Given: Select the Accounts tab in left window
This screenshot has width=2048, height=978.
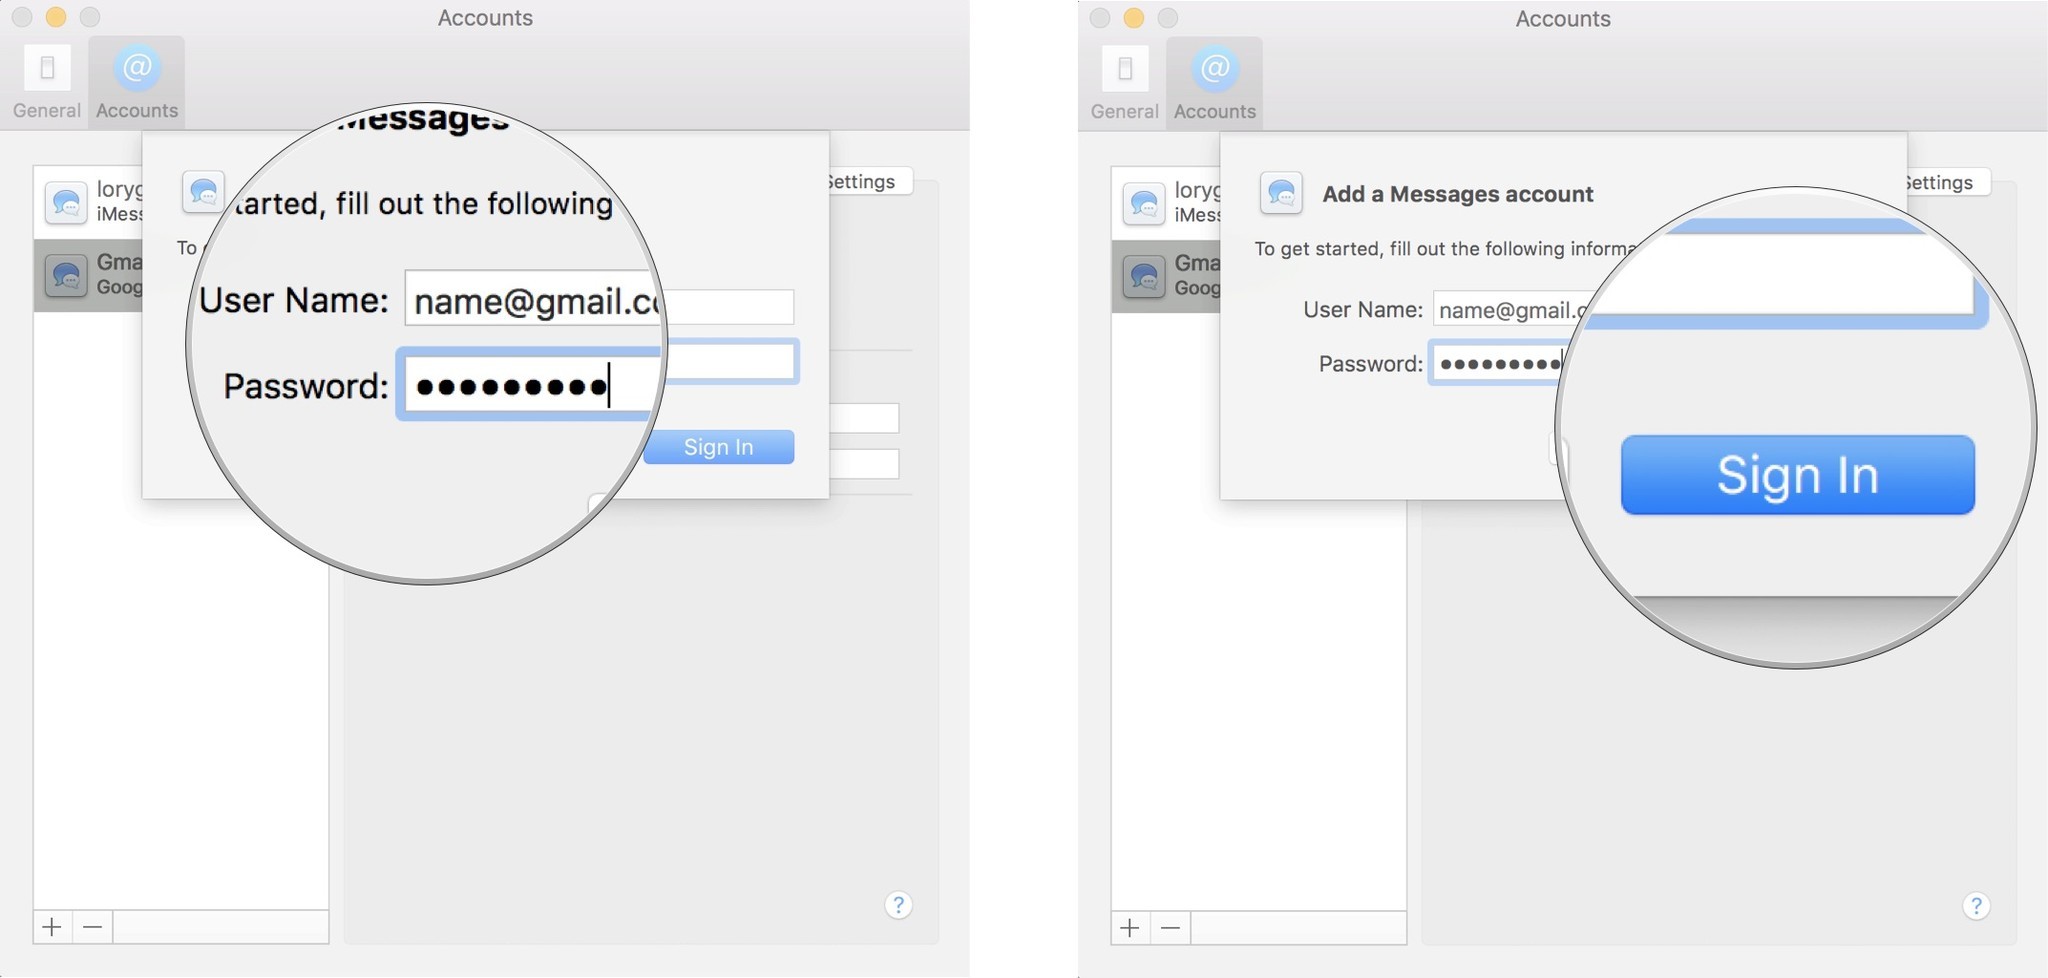Looking at the screenshot, I should pyautogui.click(x=137, y=82).
